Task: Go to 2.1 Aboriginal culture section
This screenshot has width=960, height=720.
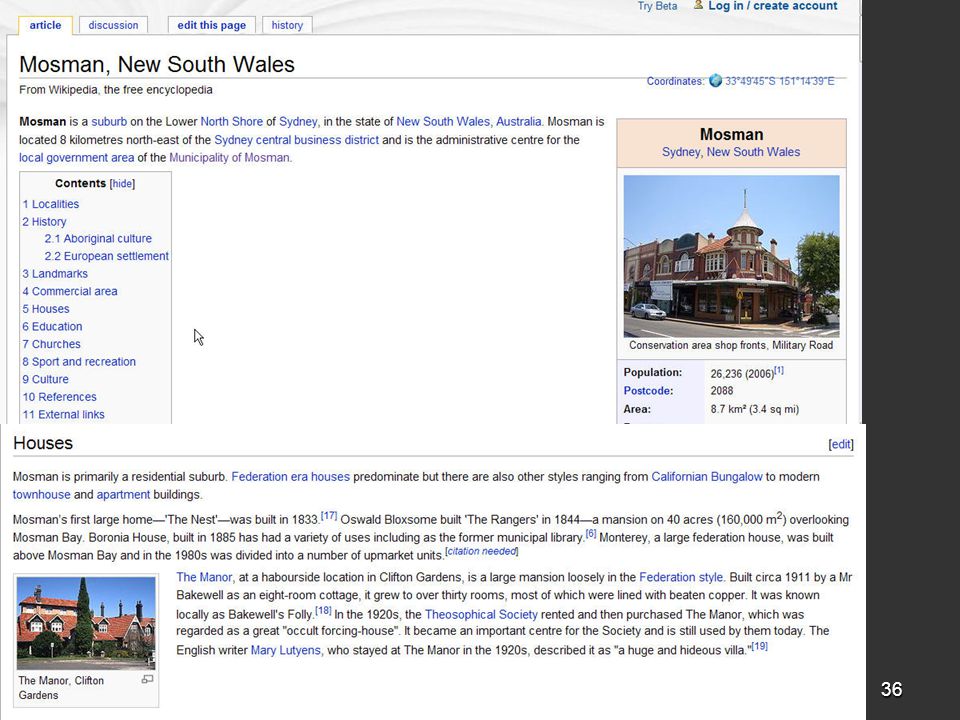Action: [98, 239]
